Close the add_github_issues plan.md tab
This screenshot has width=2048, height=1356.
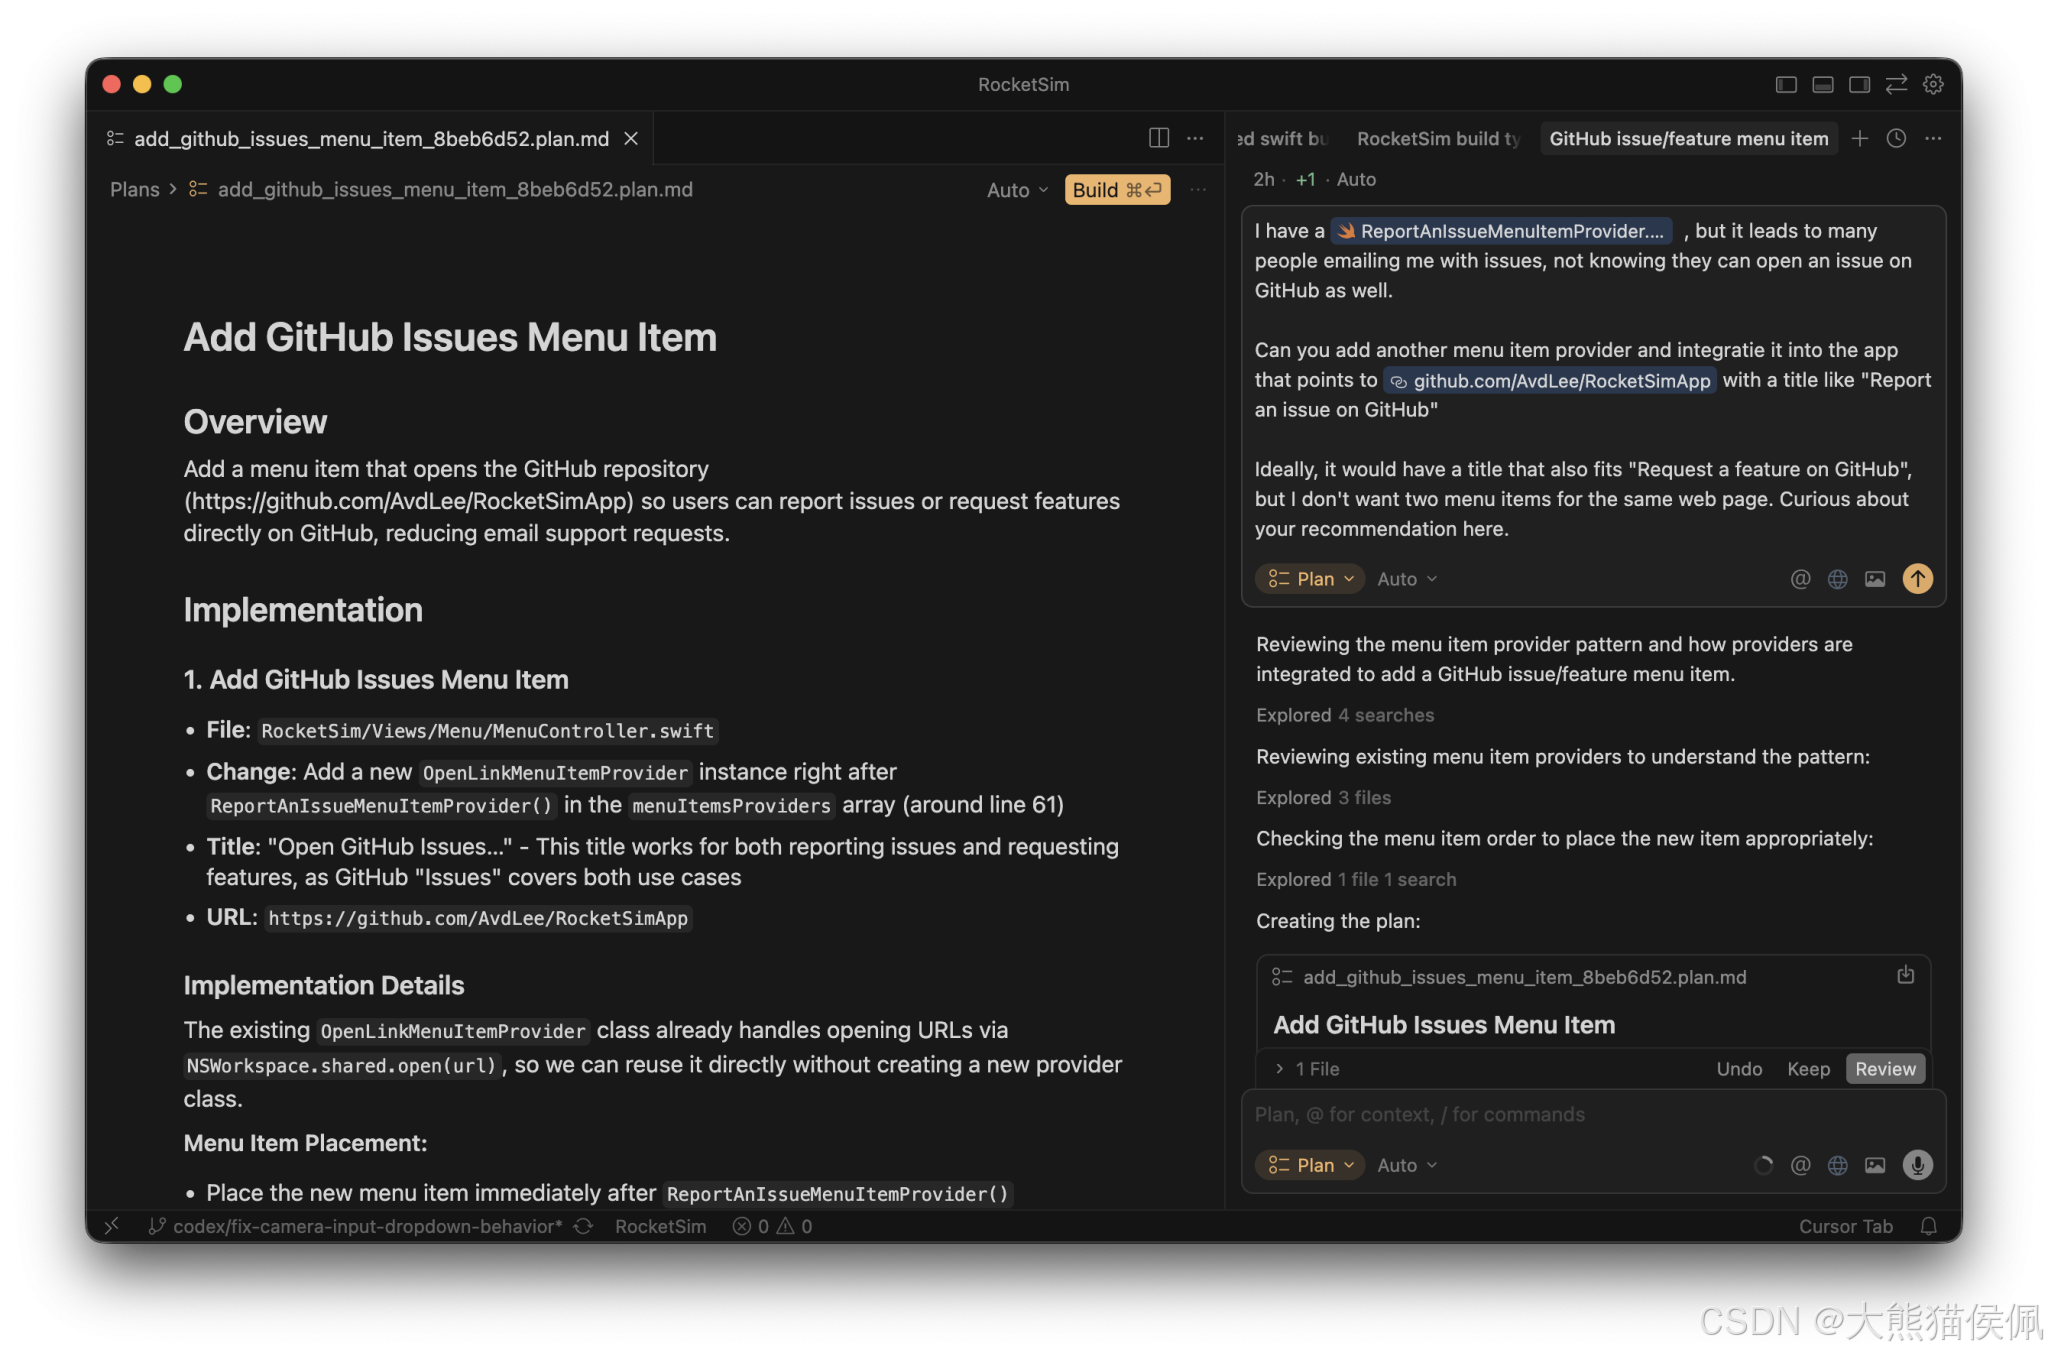pyautogui.click(x=631, y=139)
